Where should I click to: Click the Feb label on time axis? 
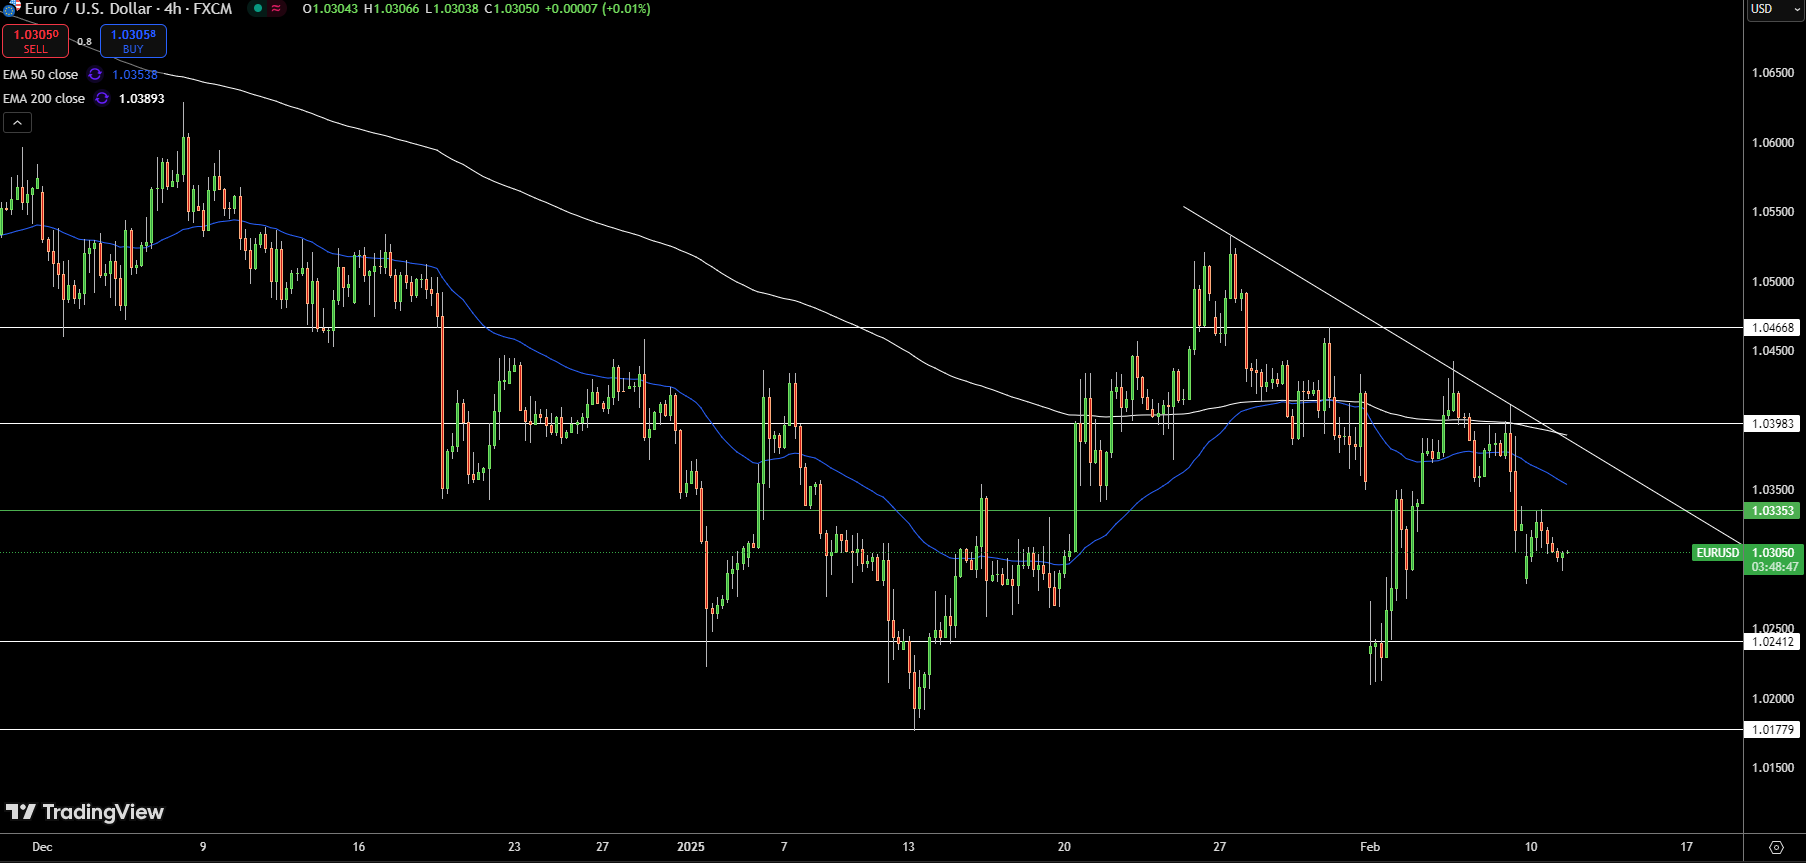(1370, 847)
